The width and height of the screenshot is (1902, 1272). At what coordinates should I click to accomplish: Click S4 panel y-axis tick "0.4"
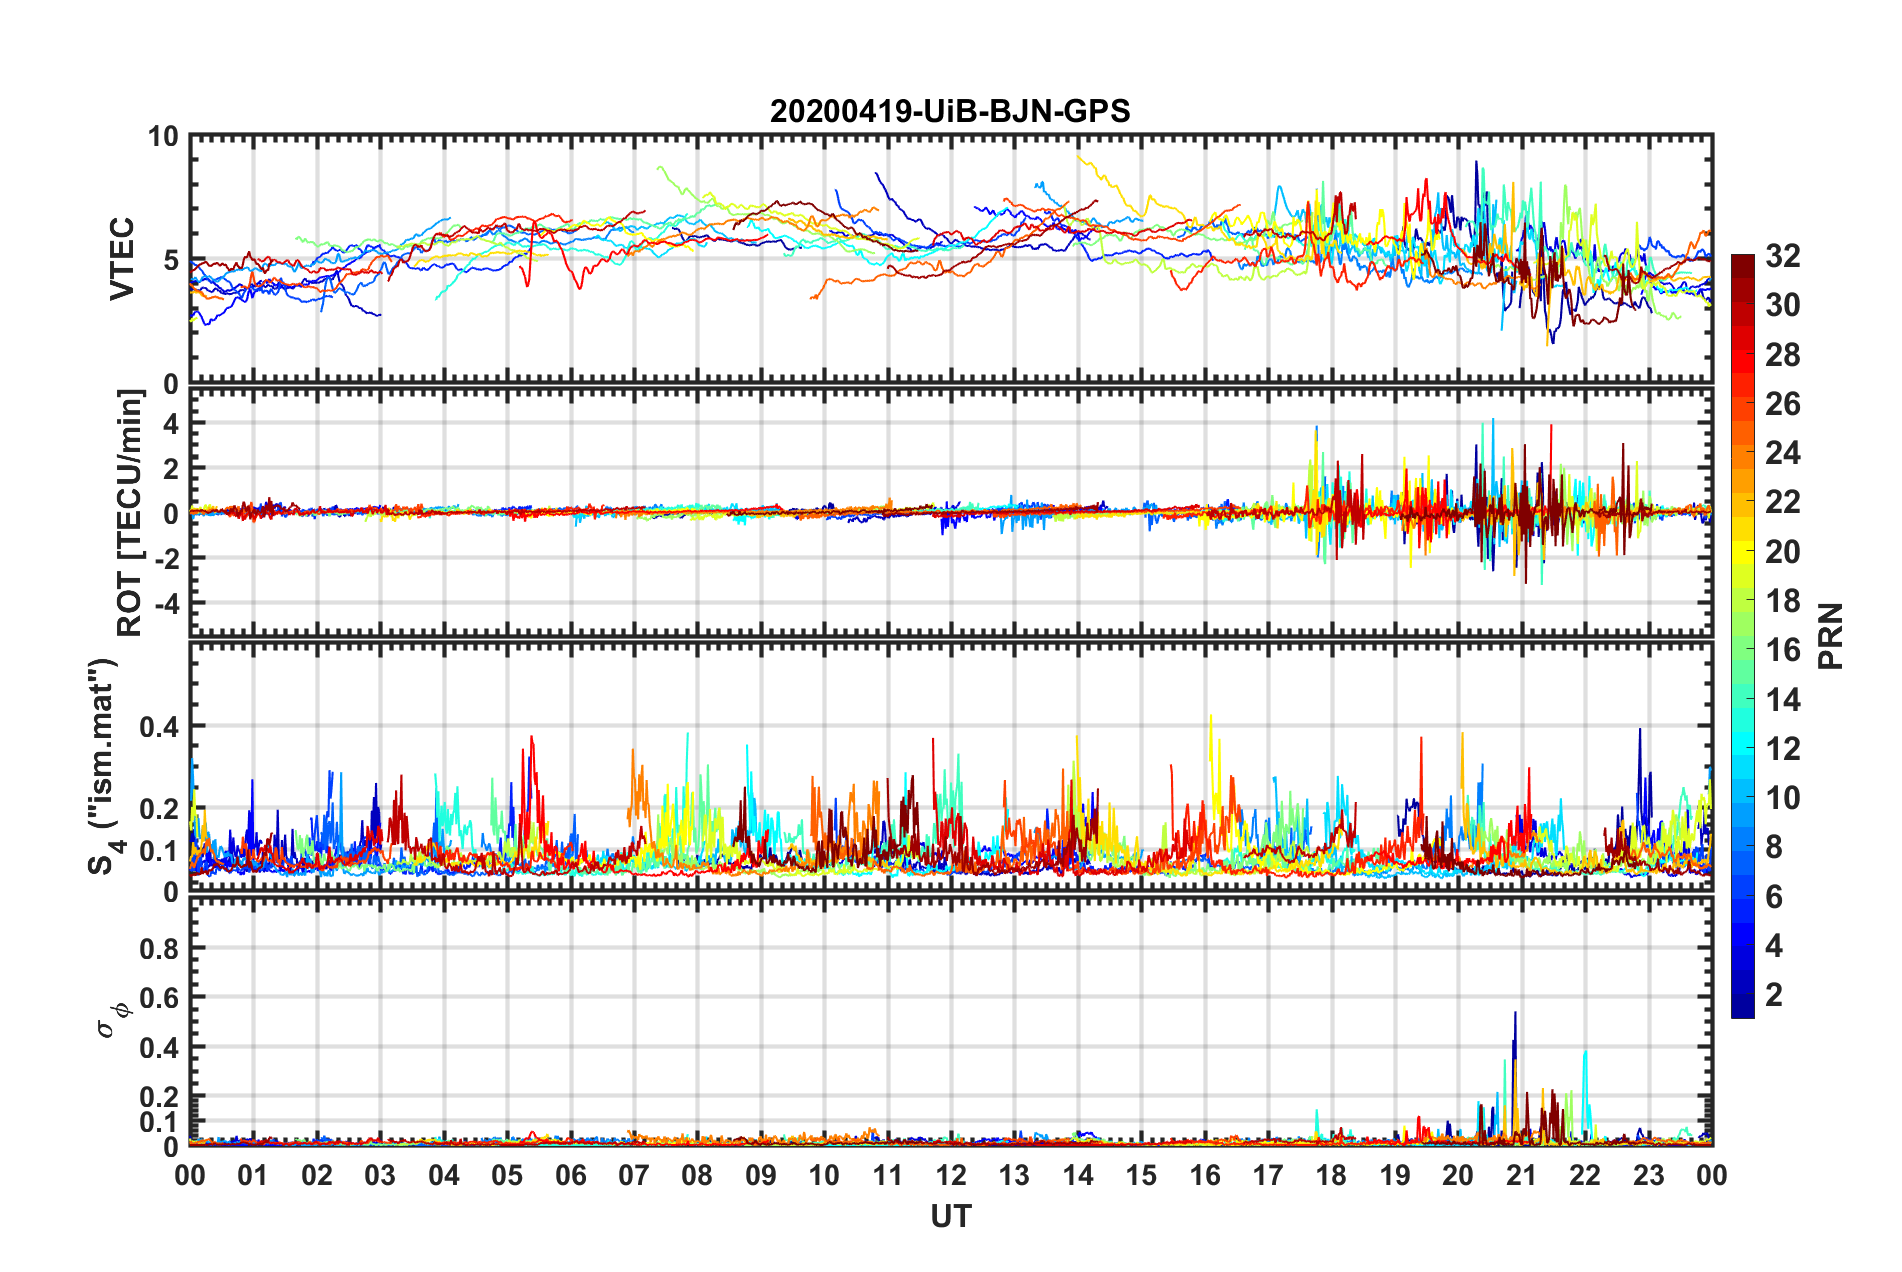click(x=159, y=727)
